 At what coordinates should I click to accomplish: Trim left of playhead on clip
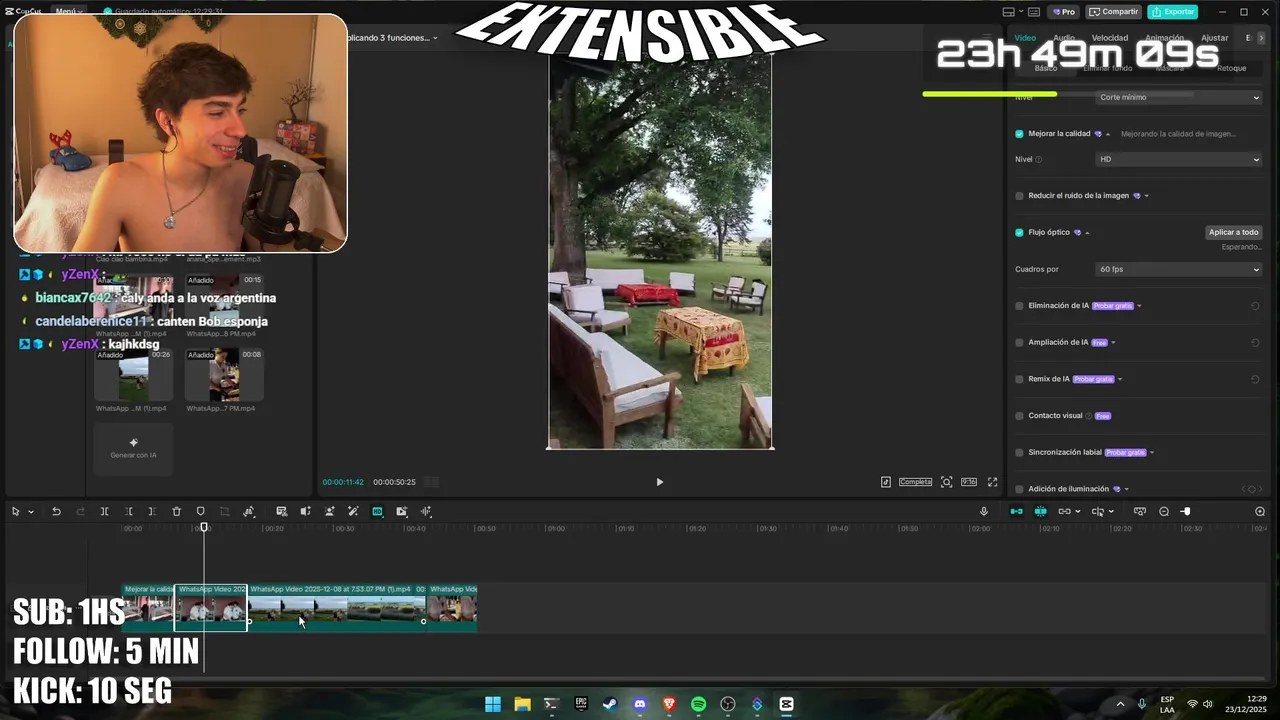[x=128, y=511]
